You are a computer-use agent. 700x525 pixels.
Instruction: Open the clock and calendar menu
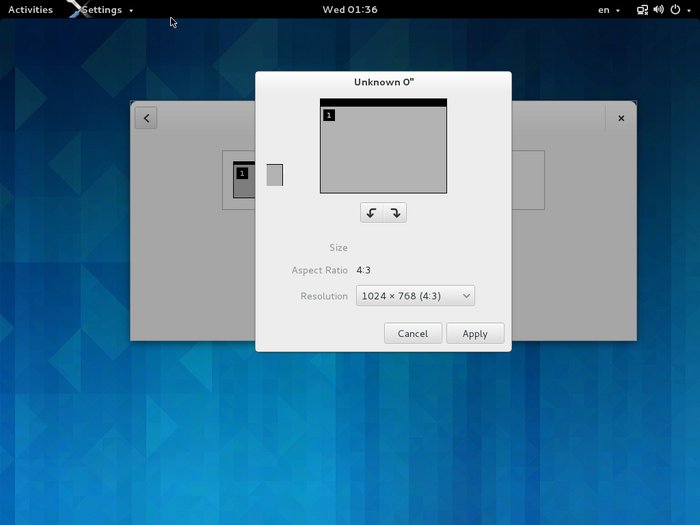coord(350,9)
